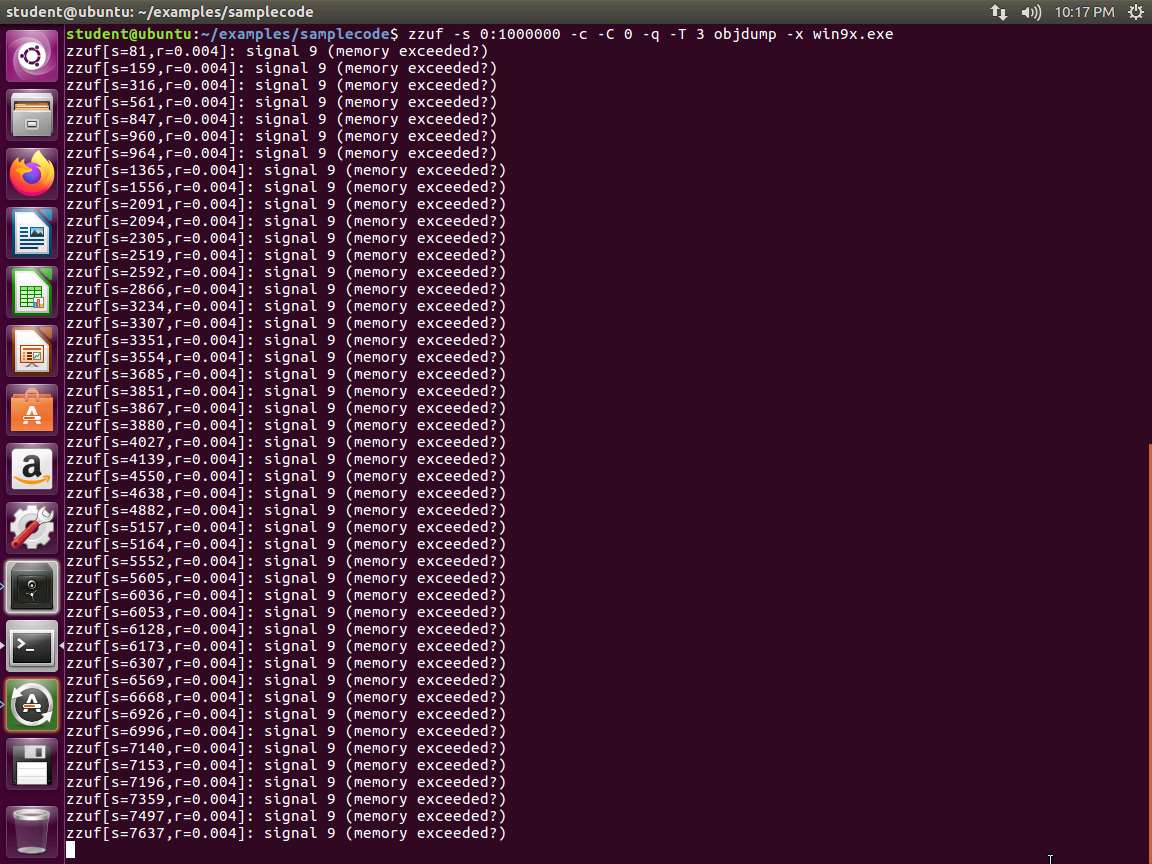
Task: Open the Software Updater
Action: [33, 705]
